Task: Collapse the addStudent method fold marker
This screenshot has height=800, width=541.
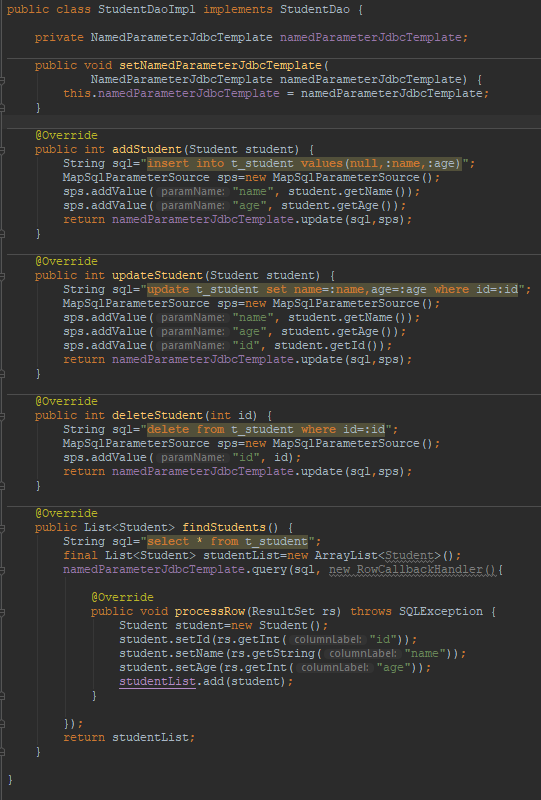Action: 2,149
